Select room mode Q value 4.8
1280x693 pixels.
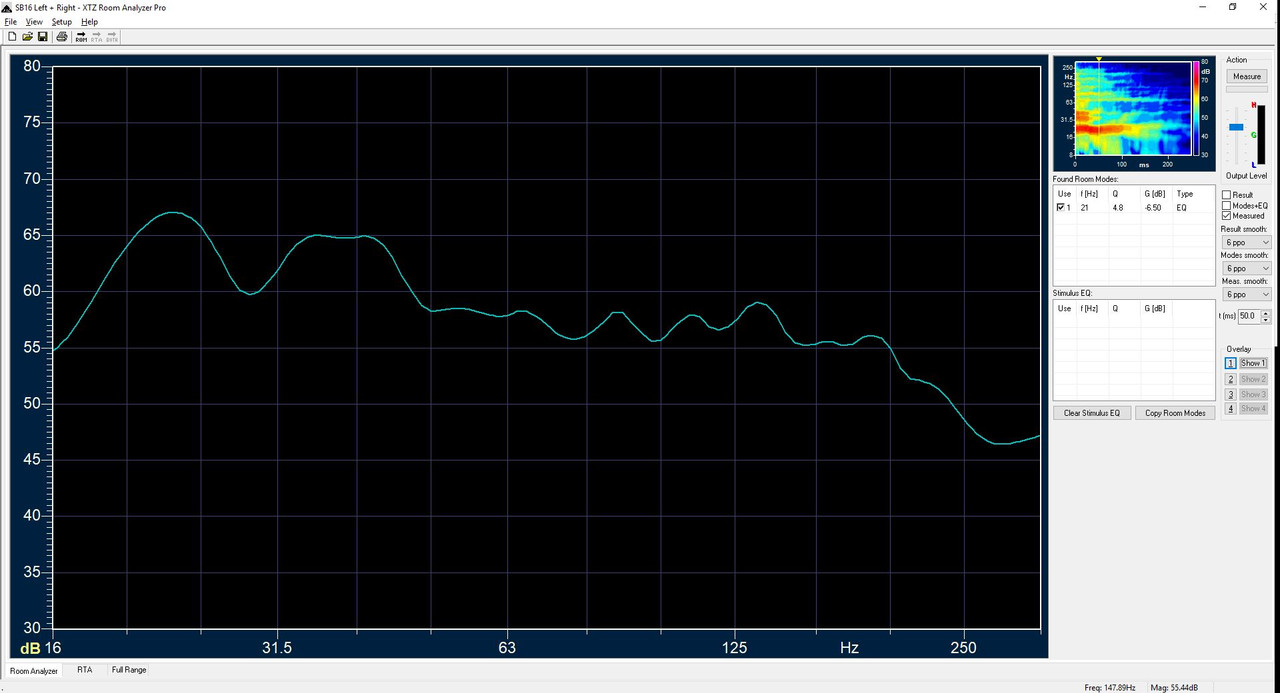click(1117, 207)
